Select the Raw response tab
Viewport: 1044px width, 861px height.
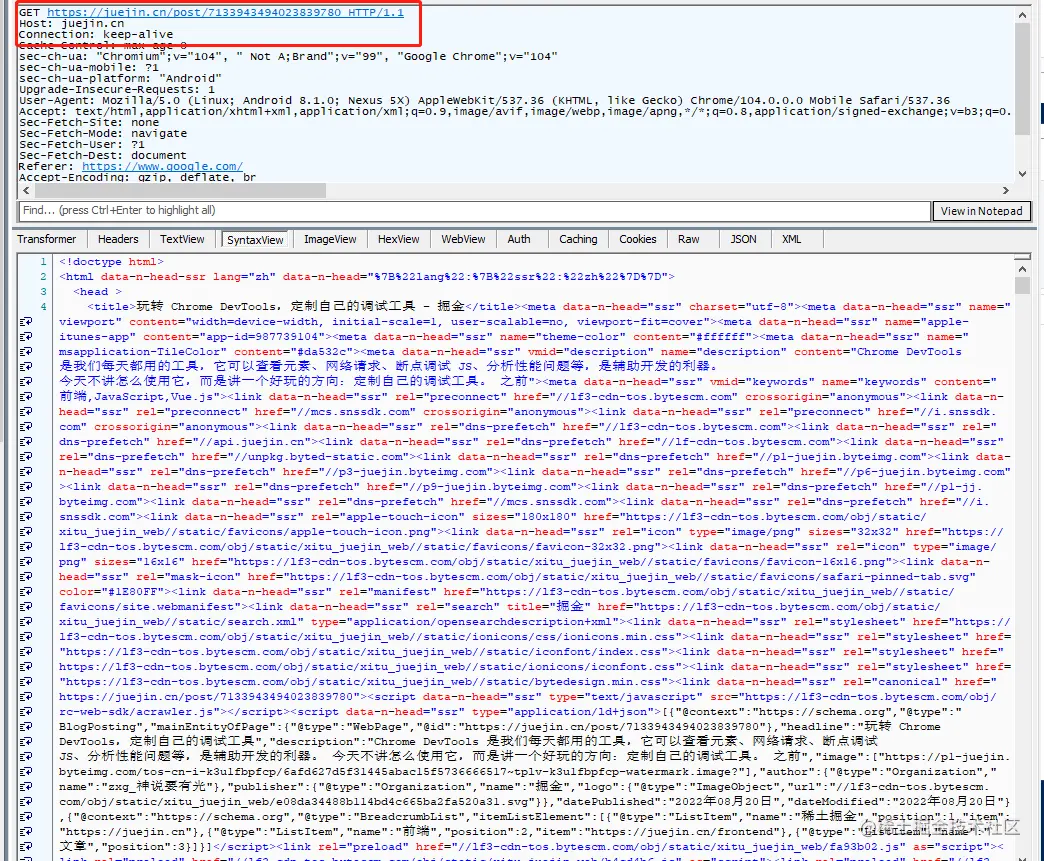coord(688,239)
